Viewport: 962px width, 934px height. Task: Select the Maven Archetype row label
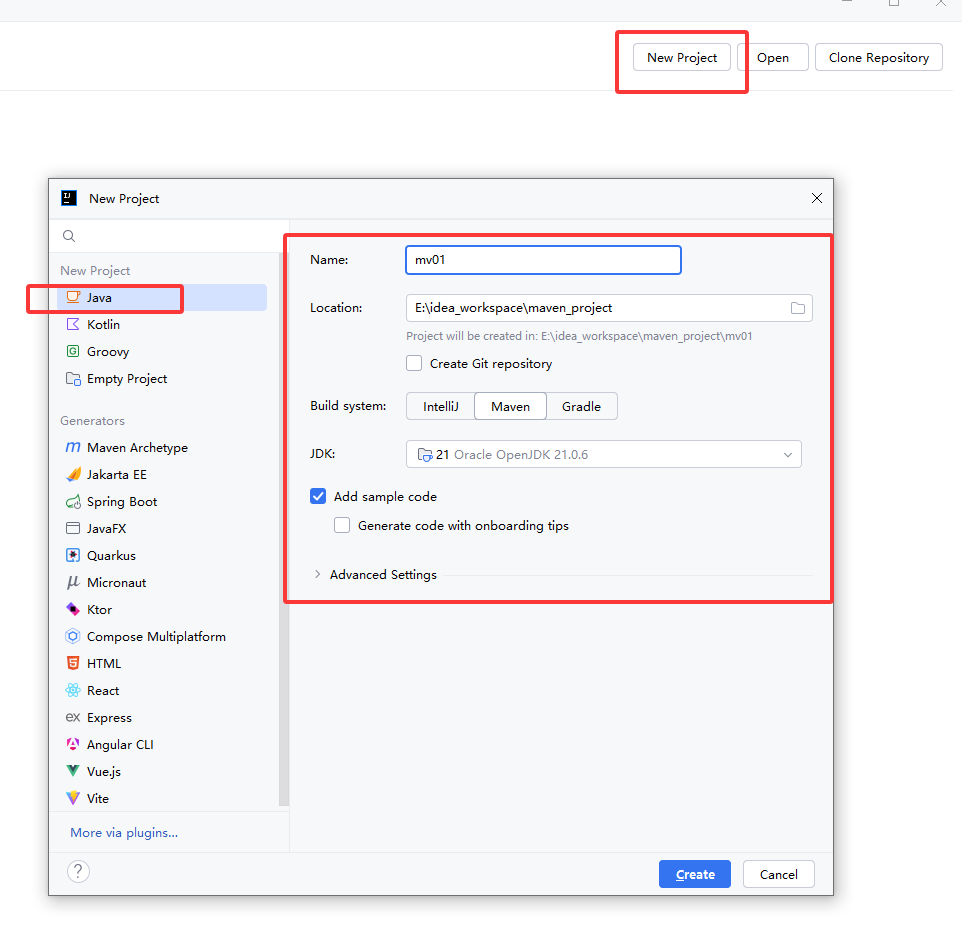click(x=137, y=448)
